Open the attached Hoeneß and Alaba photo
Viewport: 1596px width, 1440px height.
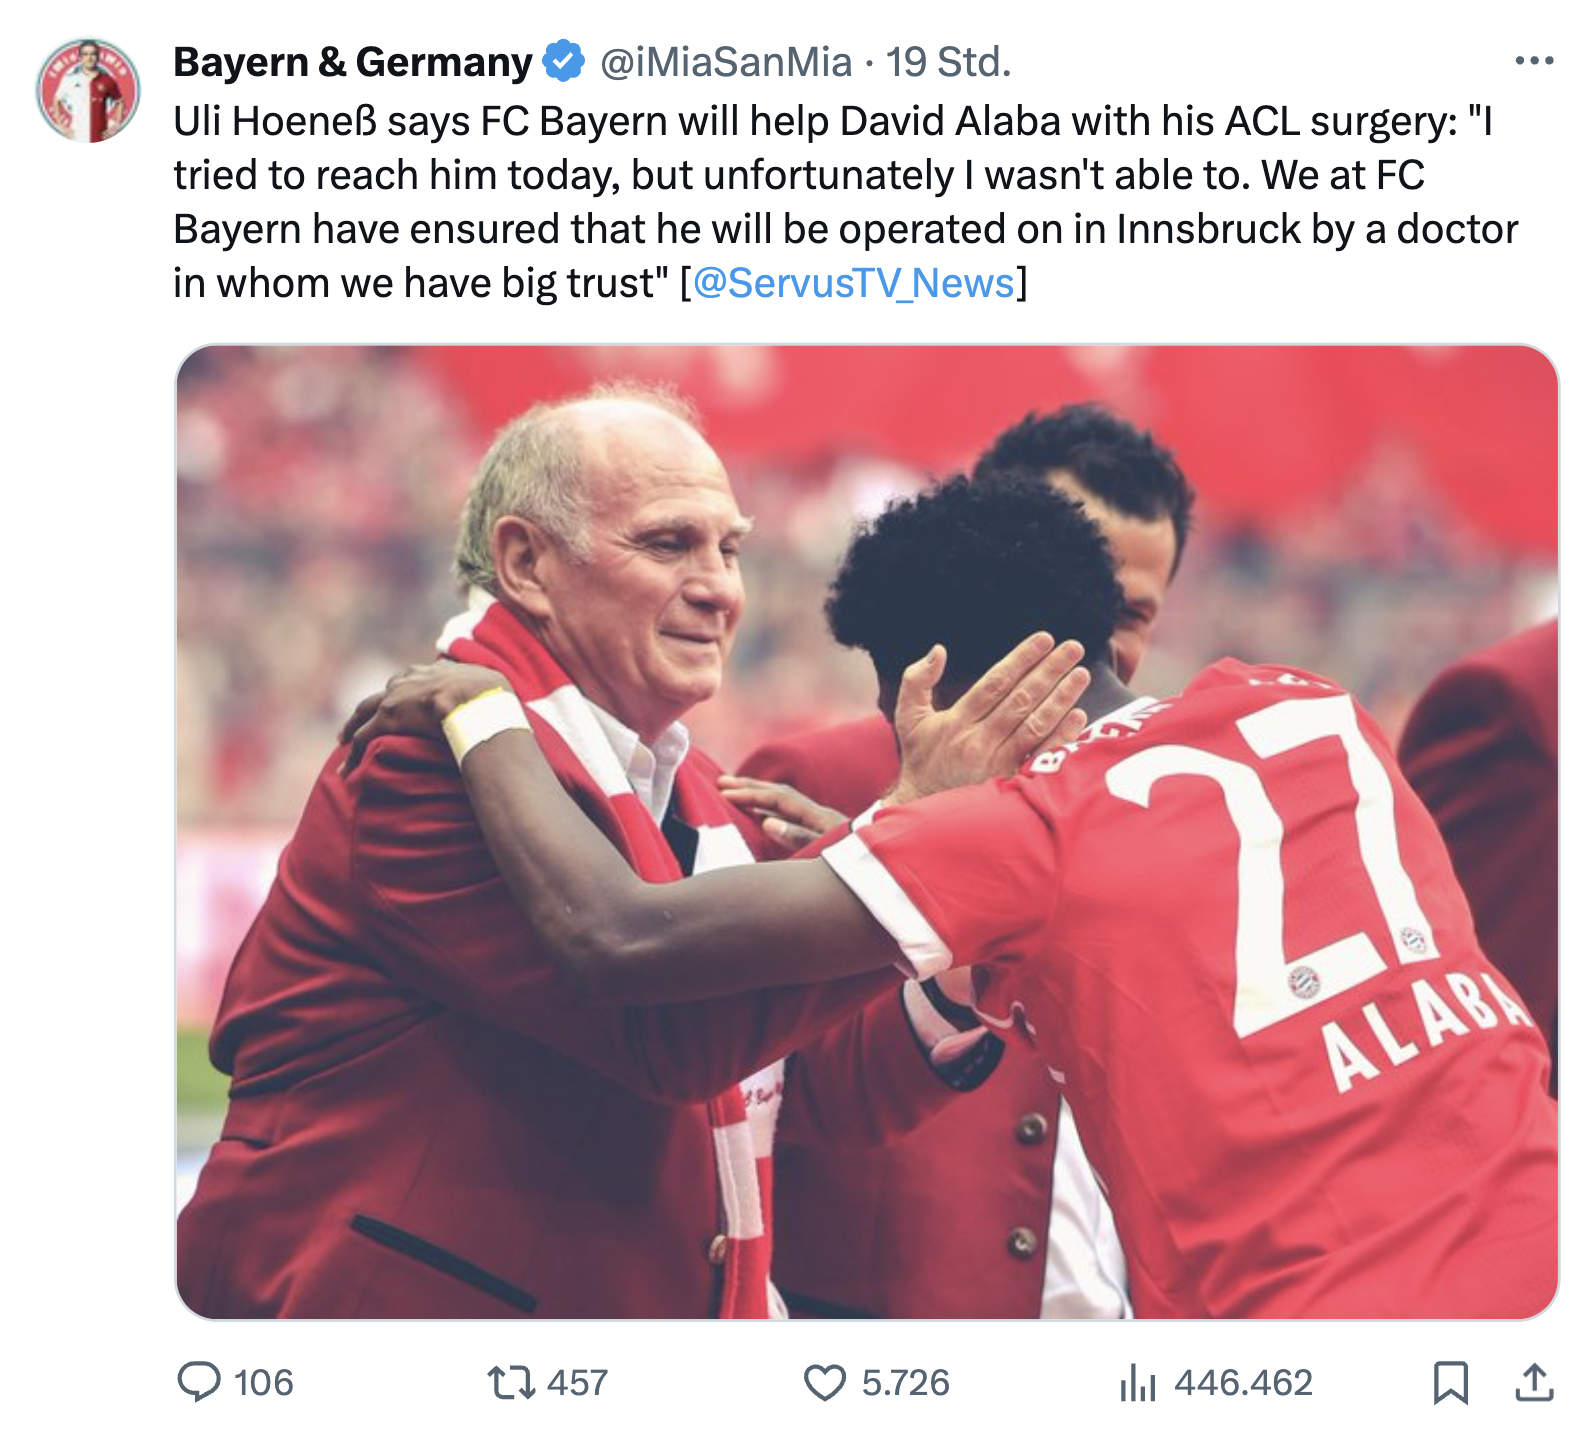(x=867, y=832)
